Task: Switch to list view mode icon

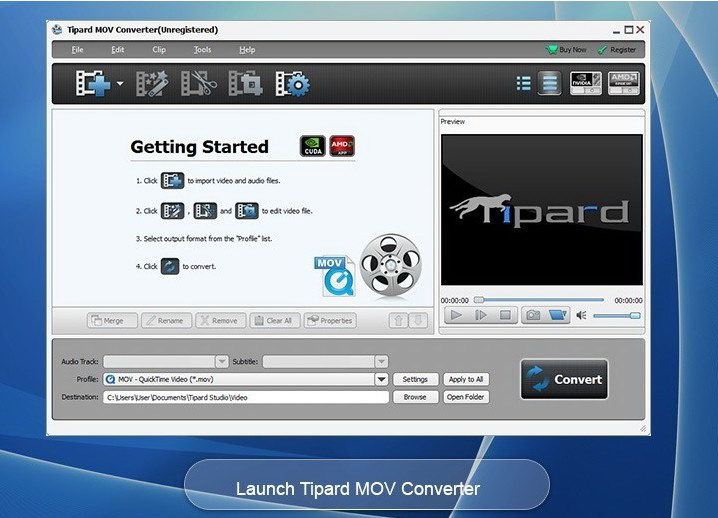Action: click(523, 83)
